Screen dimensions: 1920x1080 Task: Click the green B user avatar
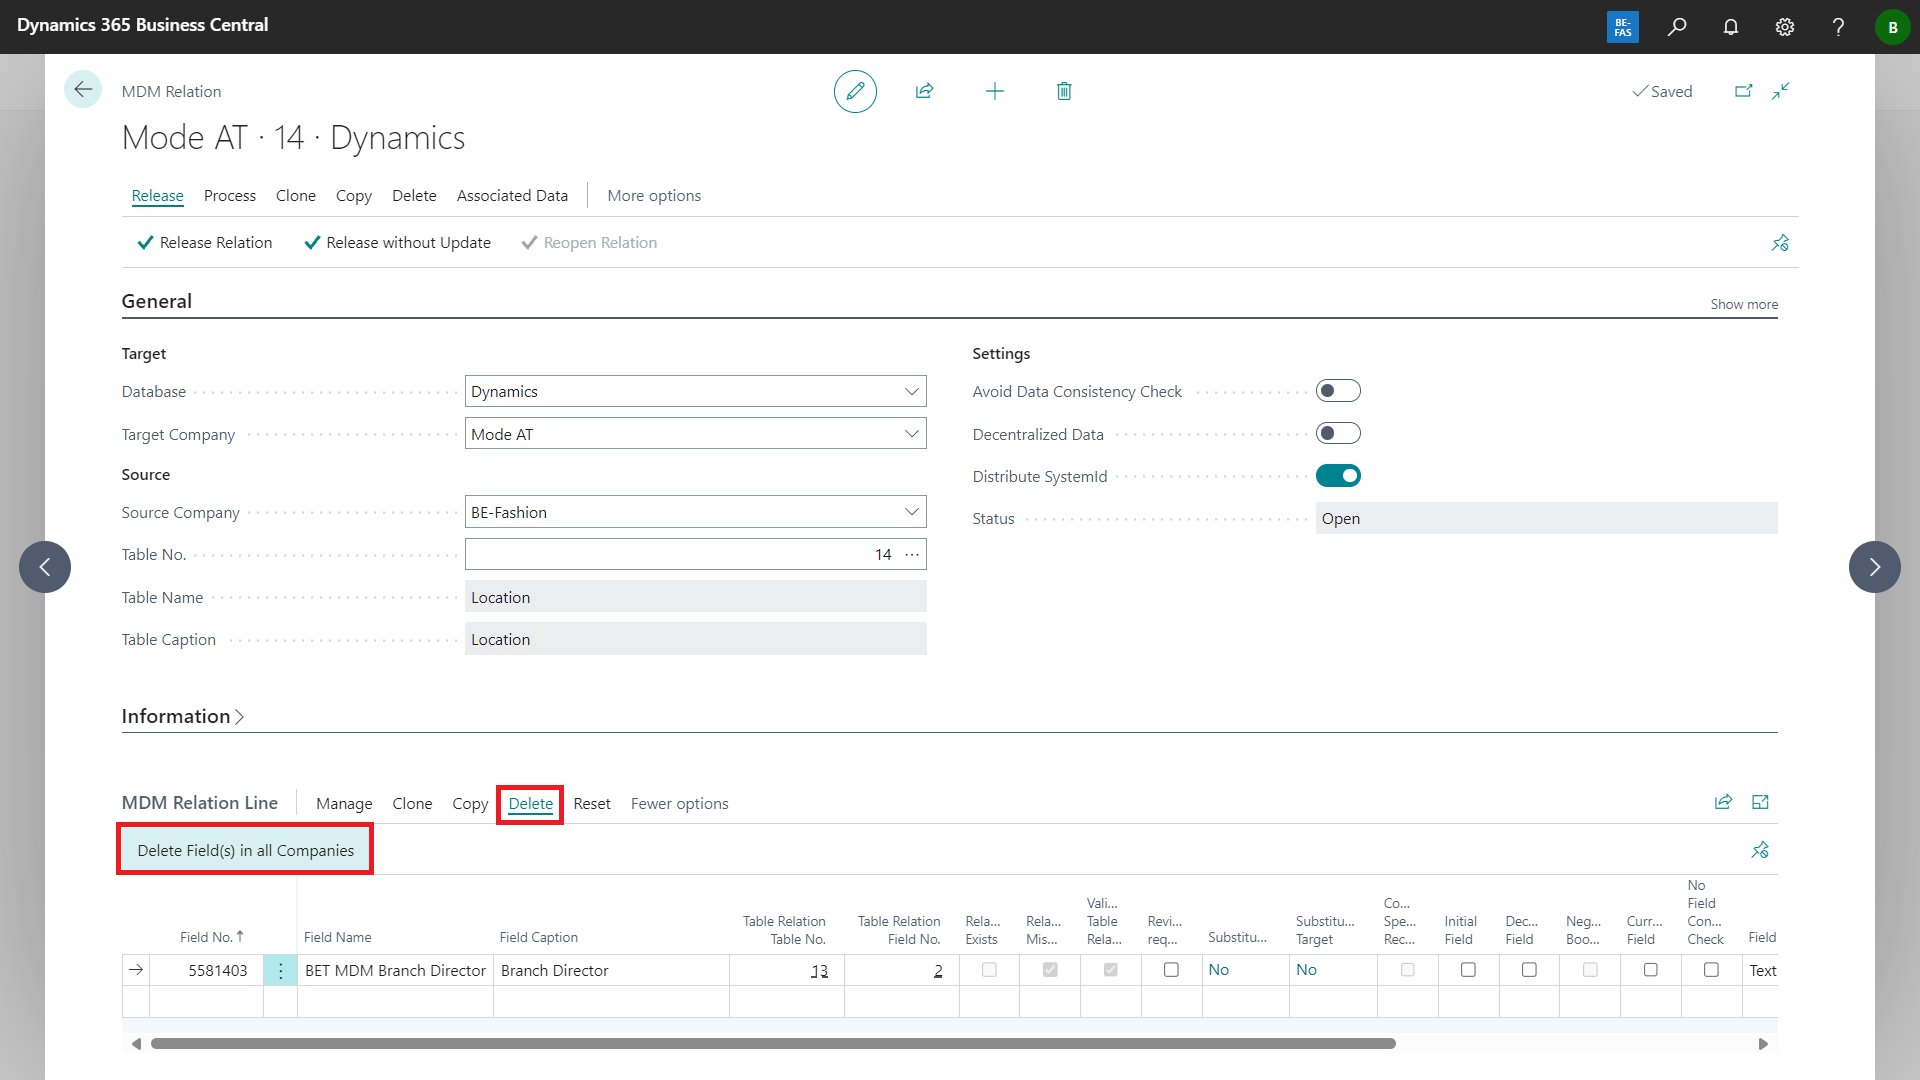pos(1892,27)
